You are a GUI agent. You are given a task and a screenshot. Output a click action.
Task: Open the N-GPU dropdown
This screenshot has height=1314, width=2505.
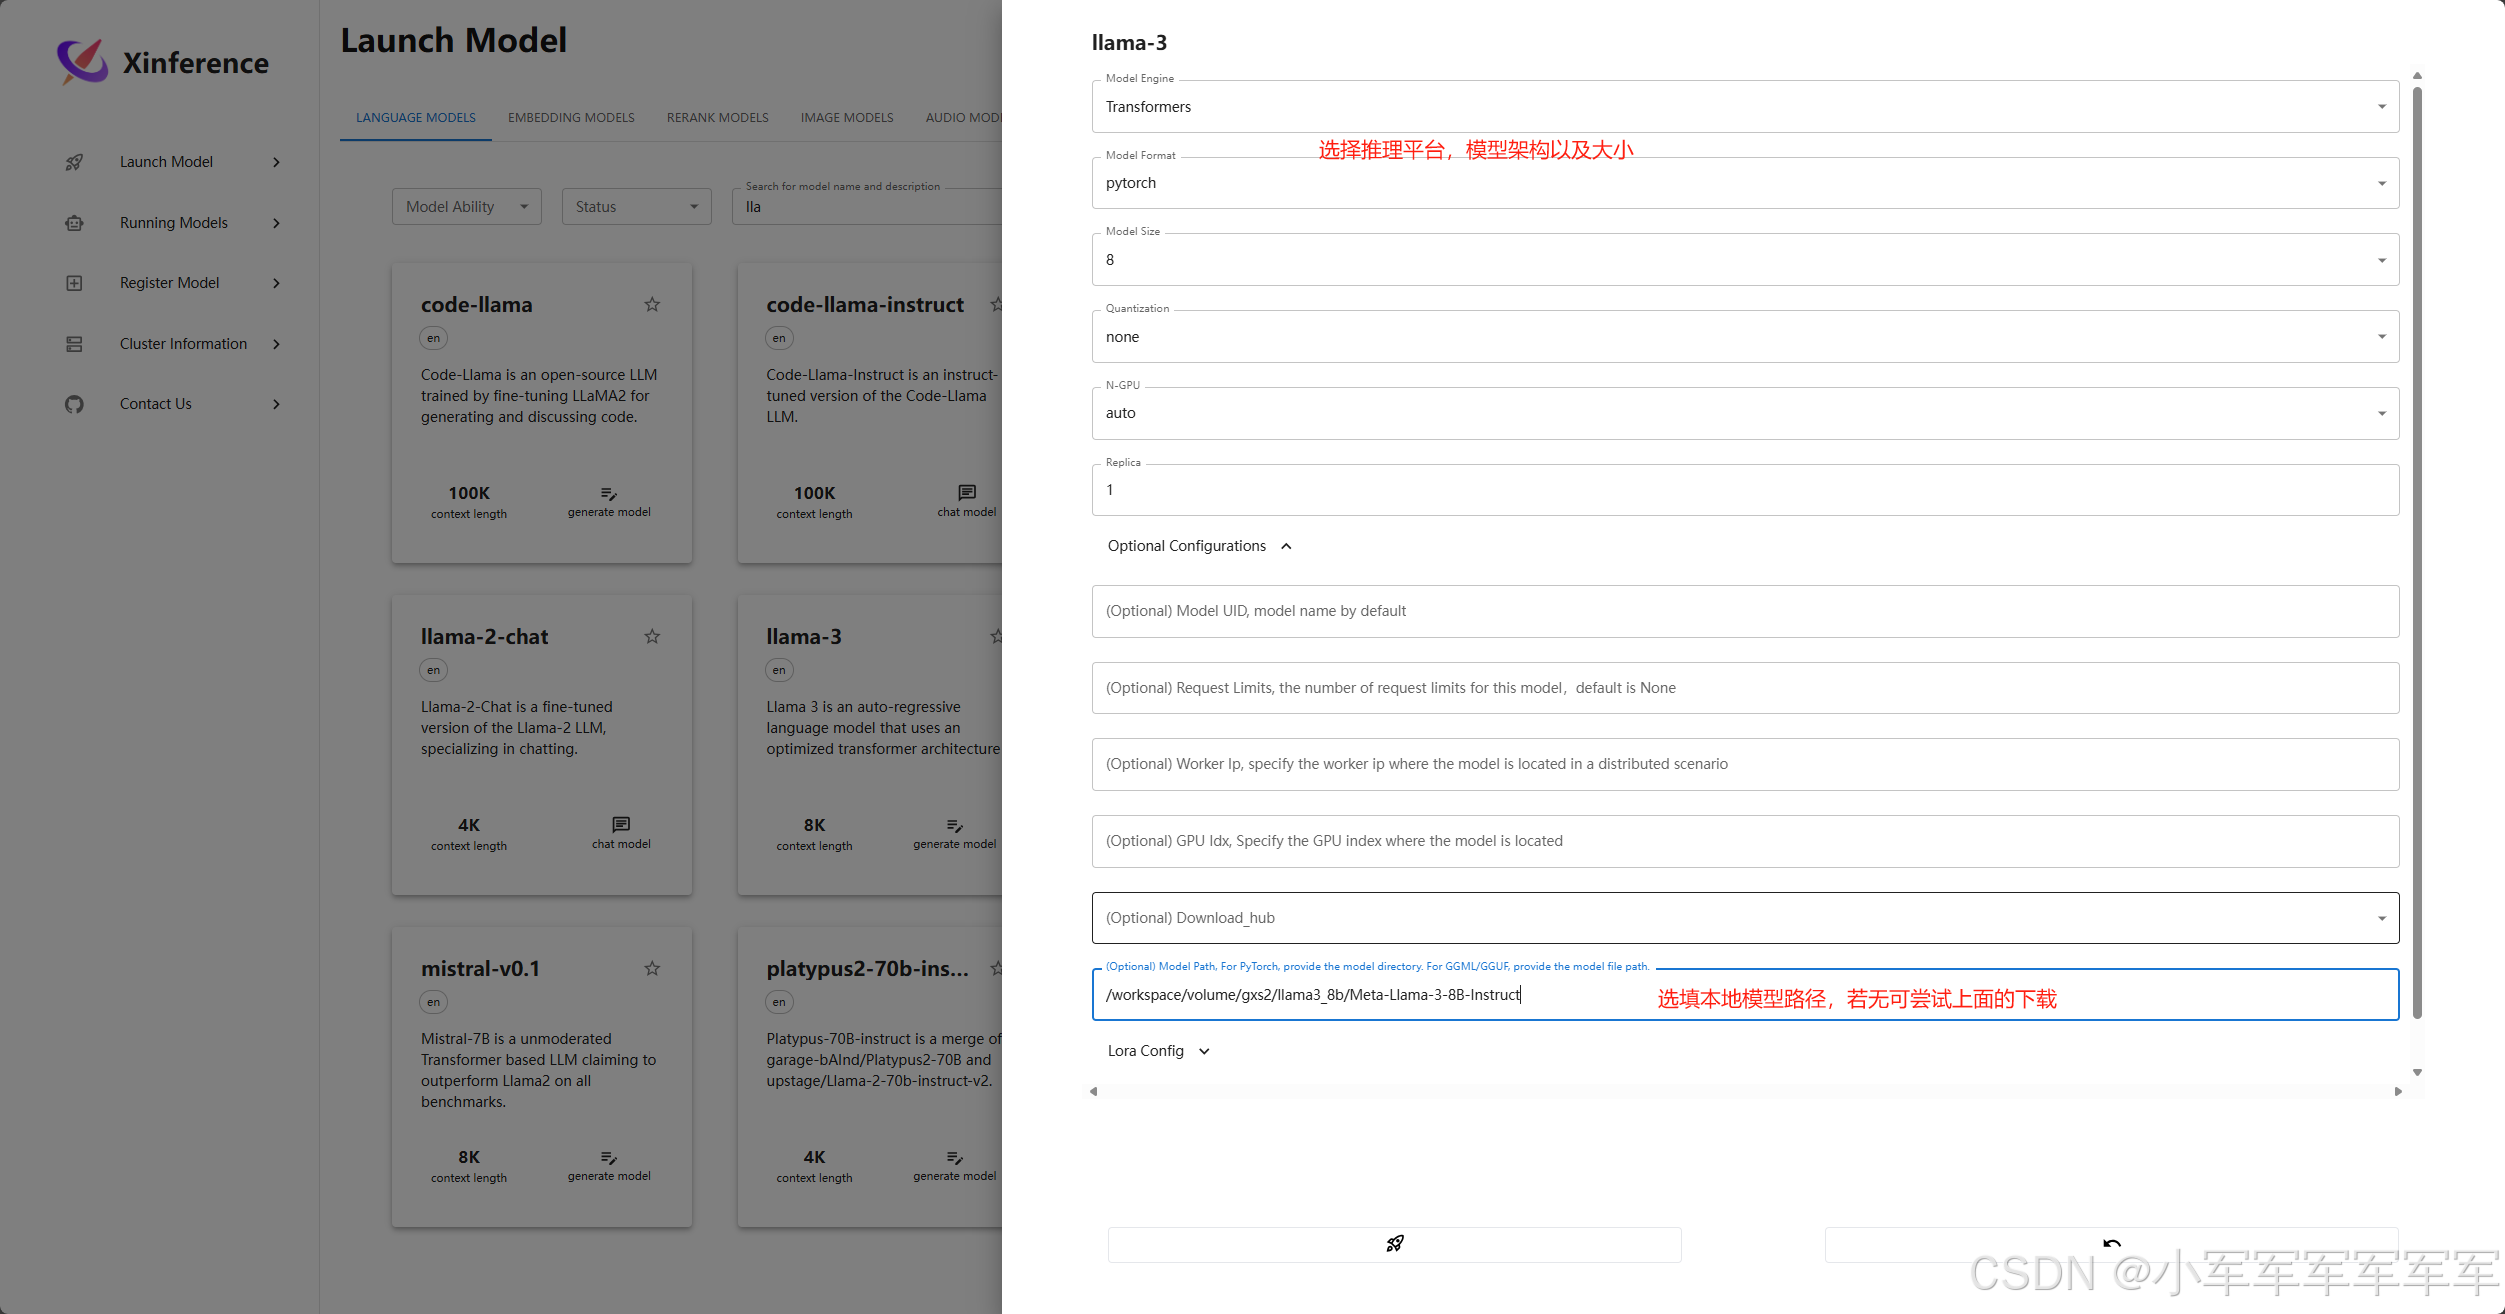[x=1745, y=413]
